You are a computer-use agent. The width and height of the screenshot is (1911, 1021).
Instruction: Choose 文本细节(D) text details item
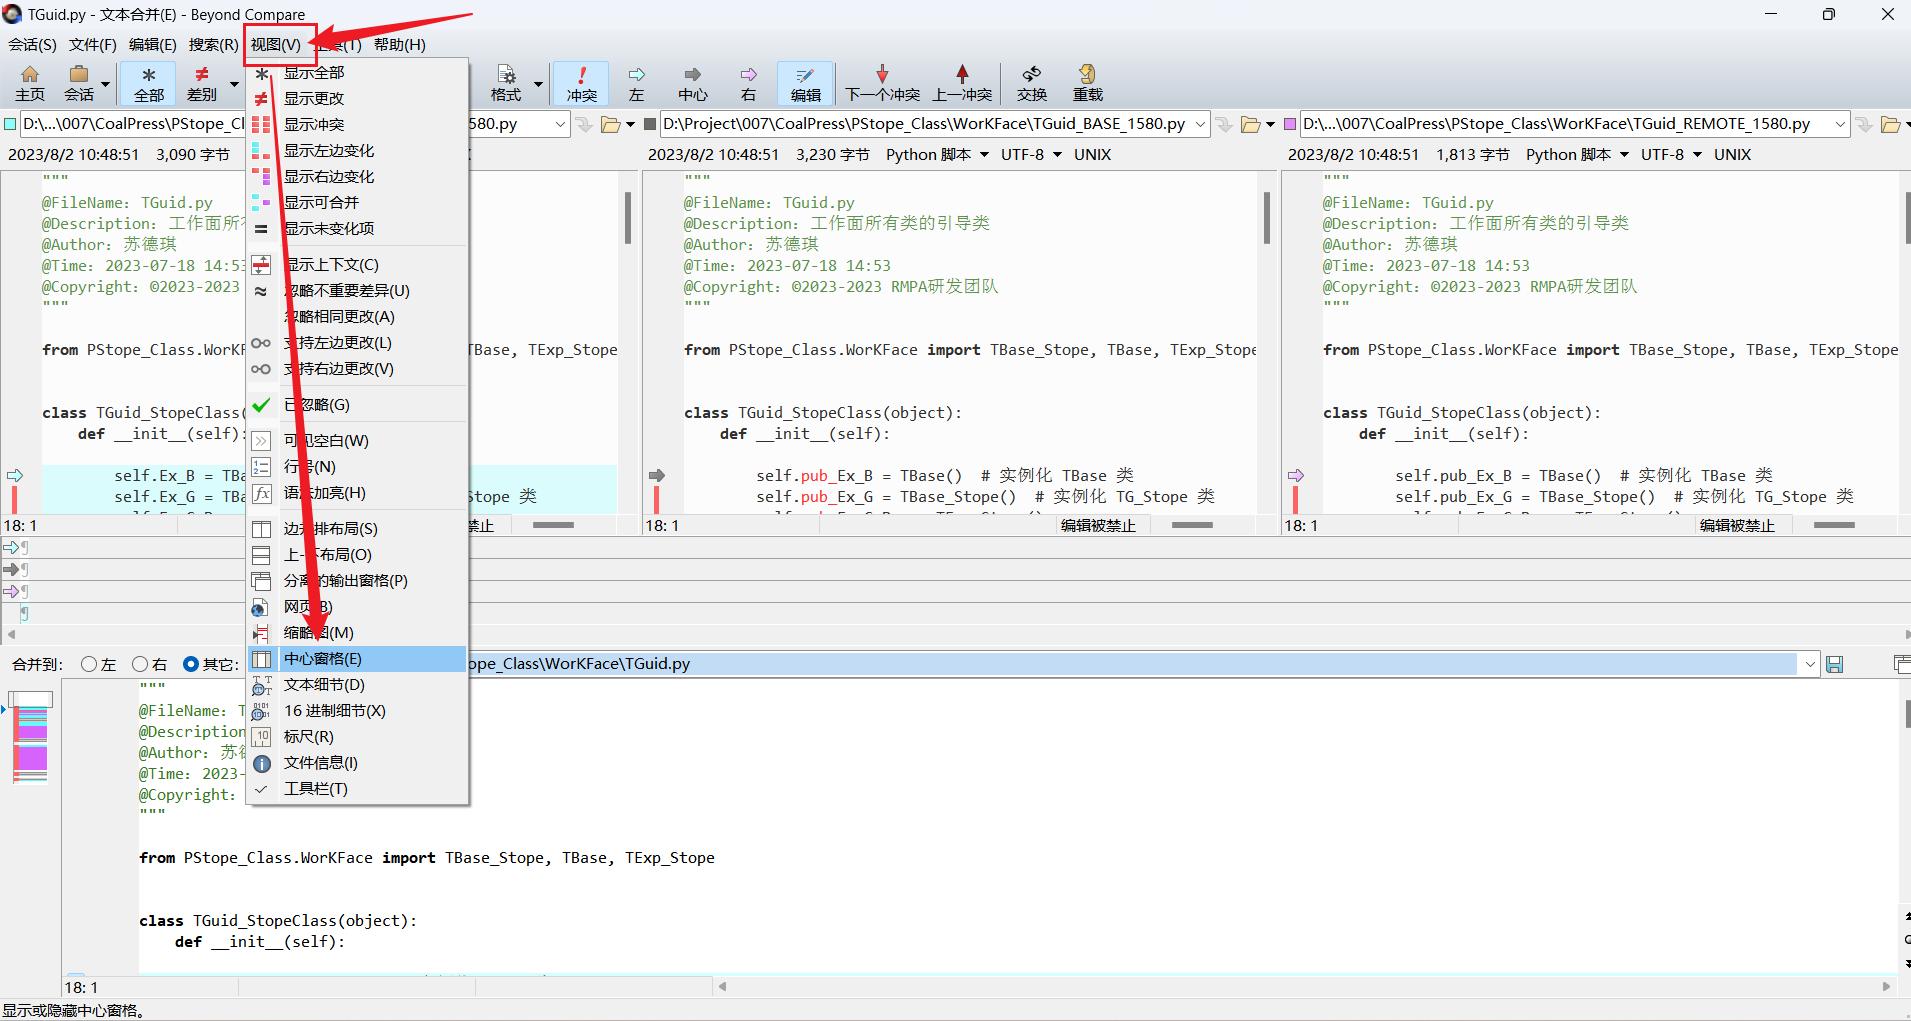coord(357,685)
